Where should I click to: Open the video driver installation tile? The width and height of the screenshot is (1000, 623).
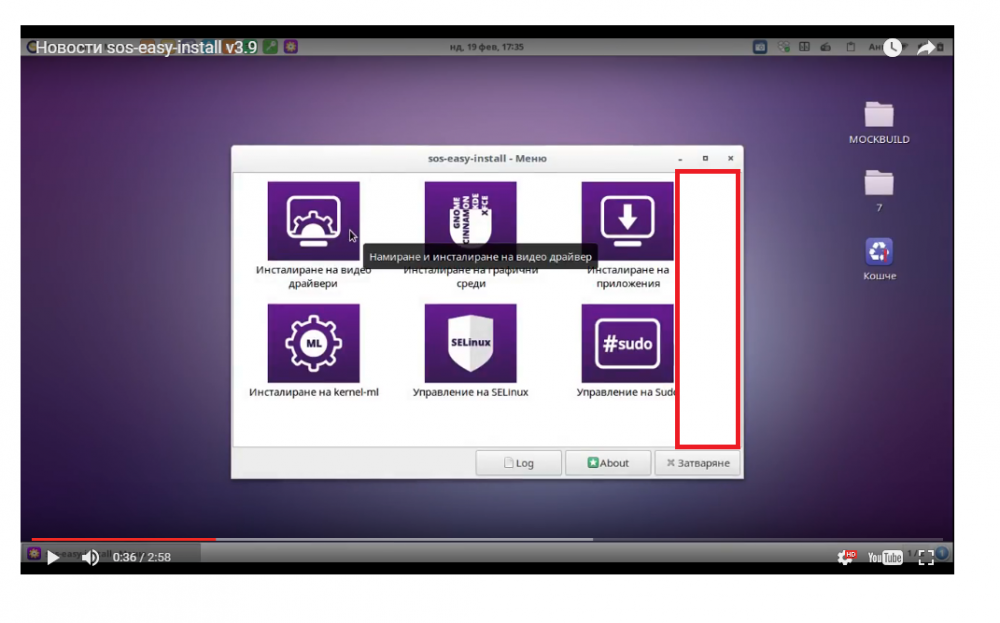(x=313, y=221)
